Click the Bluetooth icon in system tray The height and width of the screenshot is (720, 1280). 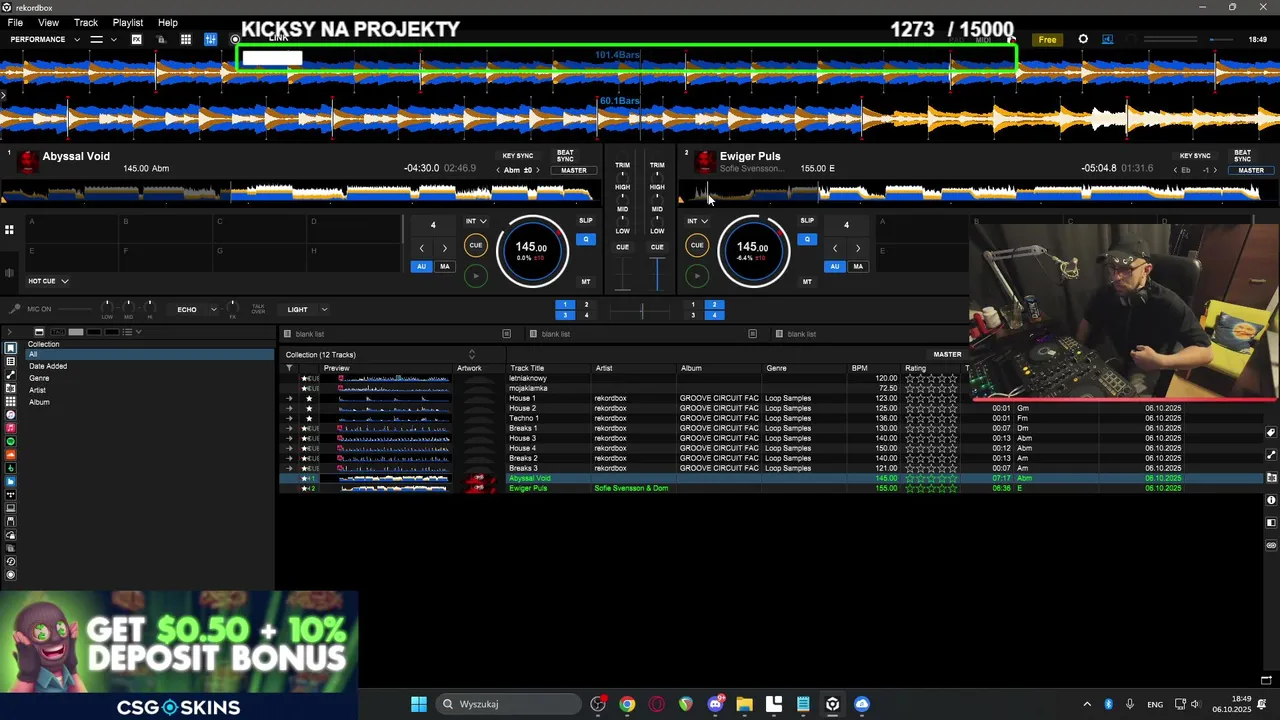(1108, 704)
